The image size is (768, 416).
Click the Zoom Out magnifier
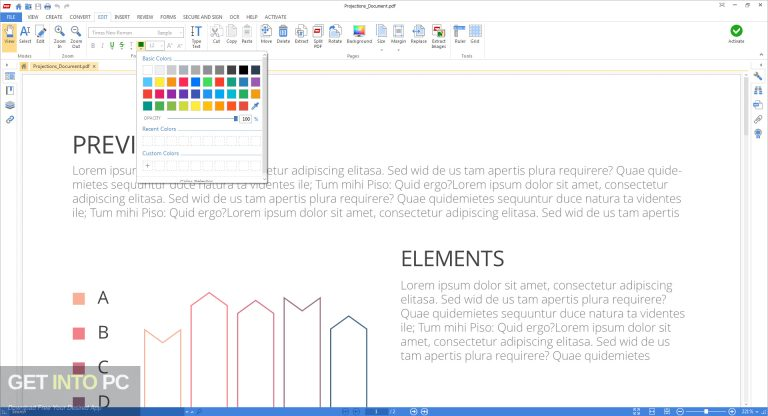coord(76,36)
